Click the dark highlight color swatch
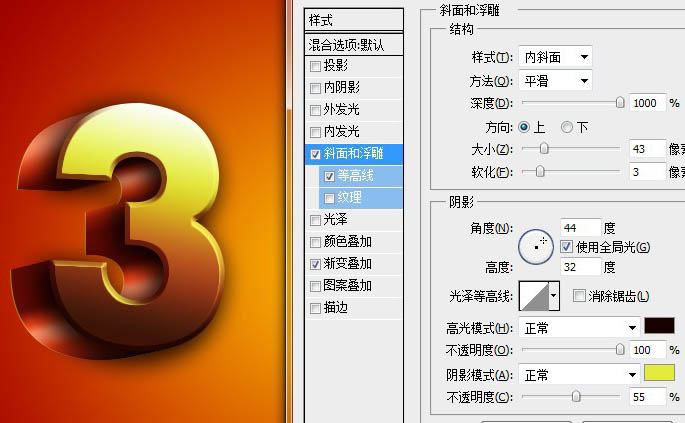This screenshot has width=685, height=423. pos(659,326)
